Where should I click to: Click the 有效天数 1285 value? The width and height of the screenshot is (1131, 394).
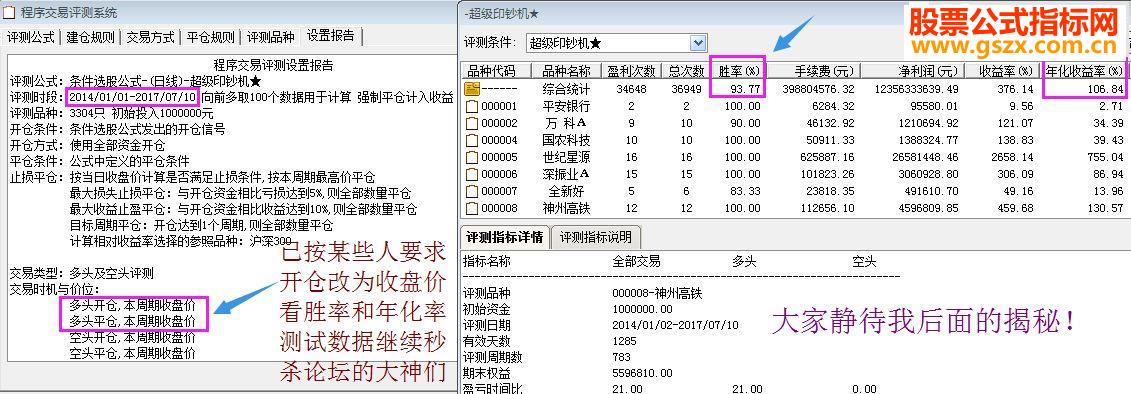(x=624, y=341)
